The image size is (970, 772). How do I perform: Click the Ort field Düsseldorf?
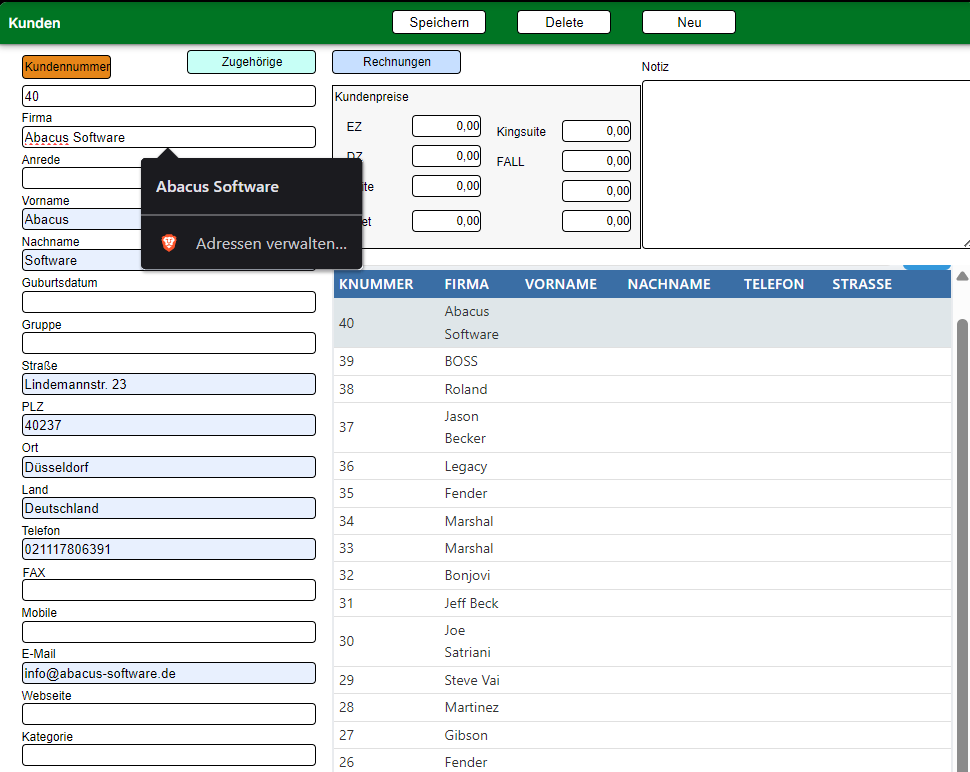coord(168,467)
